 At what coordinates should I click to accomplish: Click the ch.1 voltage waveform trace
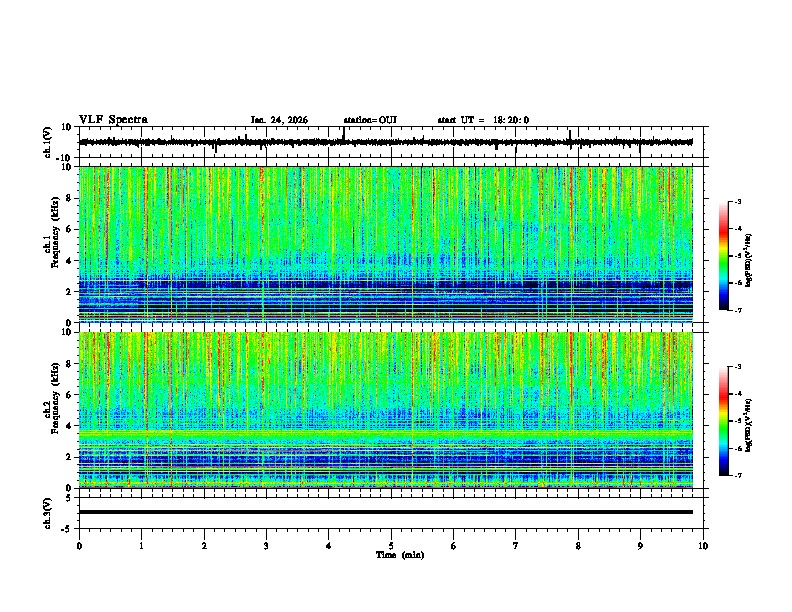tap(386, 142)
